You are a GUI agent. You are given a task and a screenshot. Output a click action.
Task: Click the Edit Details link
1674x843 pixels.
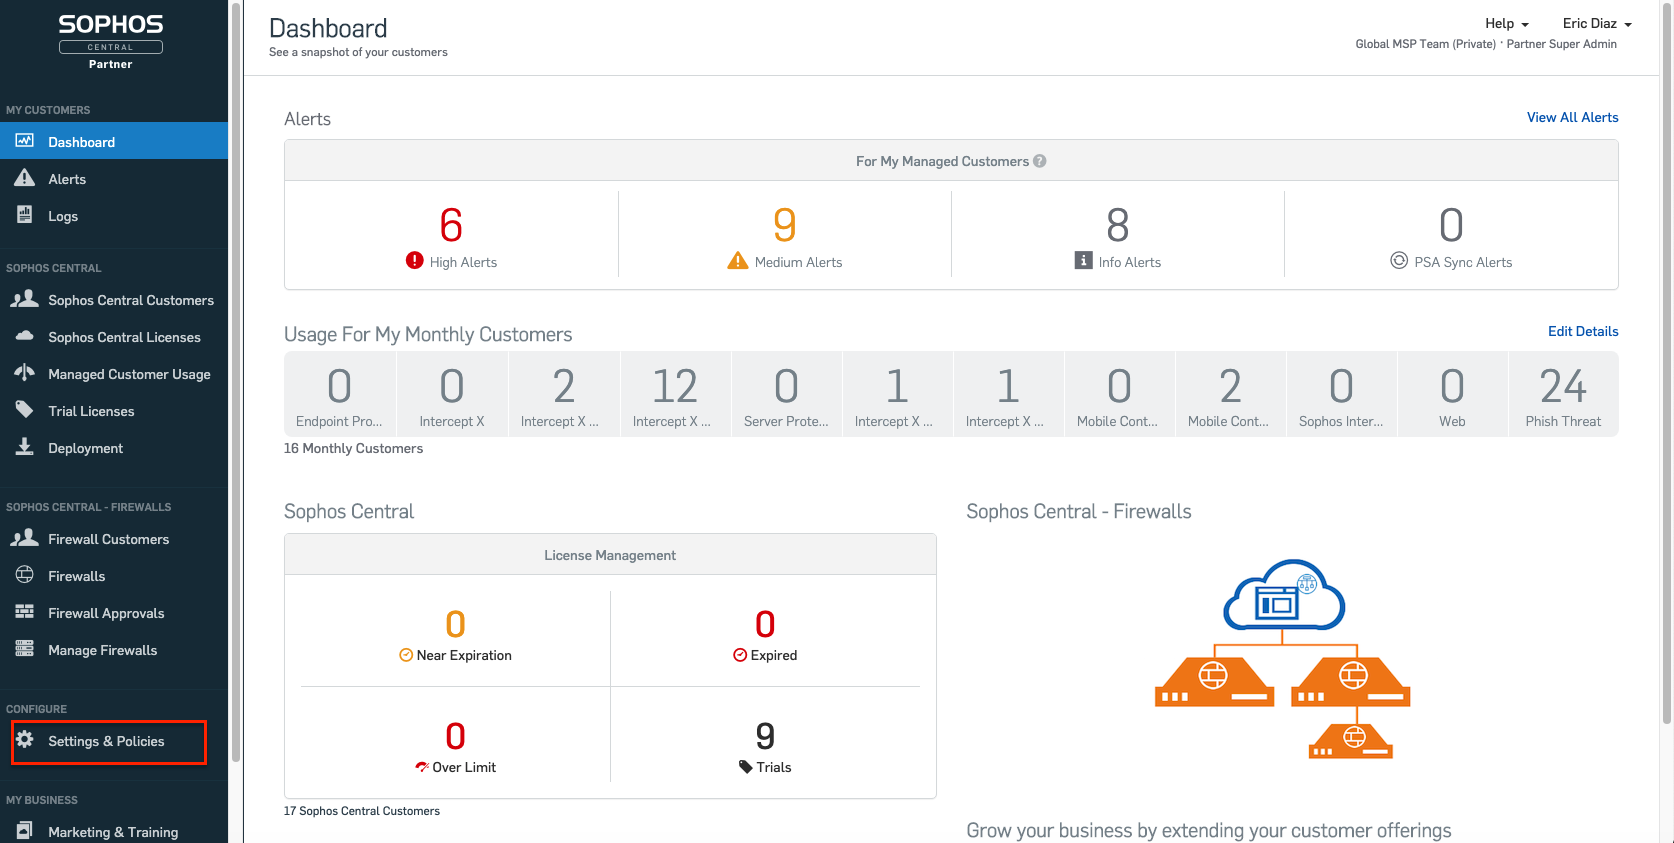pos(1583,331)
